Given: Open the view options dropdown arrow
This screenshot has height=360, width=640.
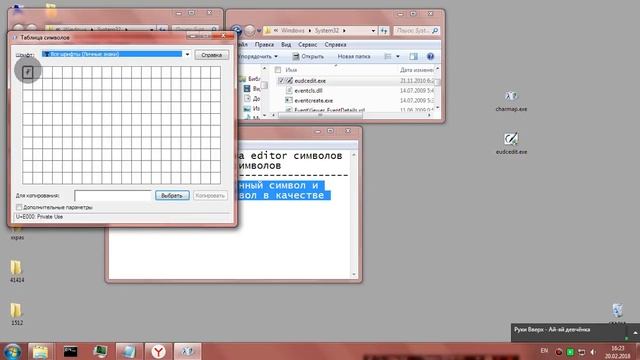Looking at the screenshot, I should tap(398, 56).
